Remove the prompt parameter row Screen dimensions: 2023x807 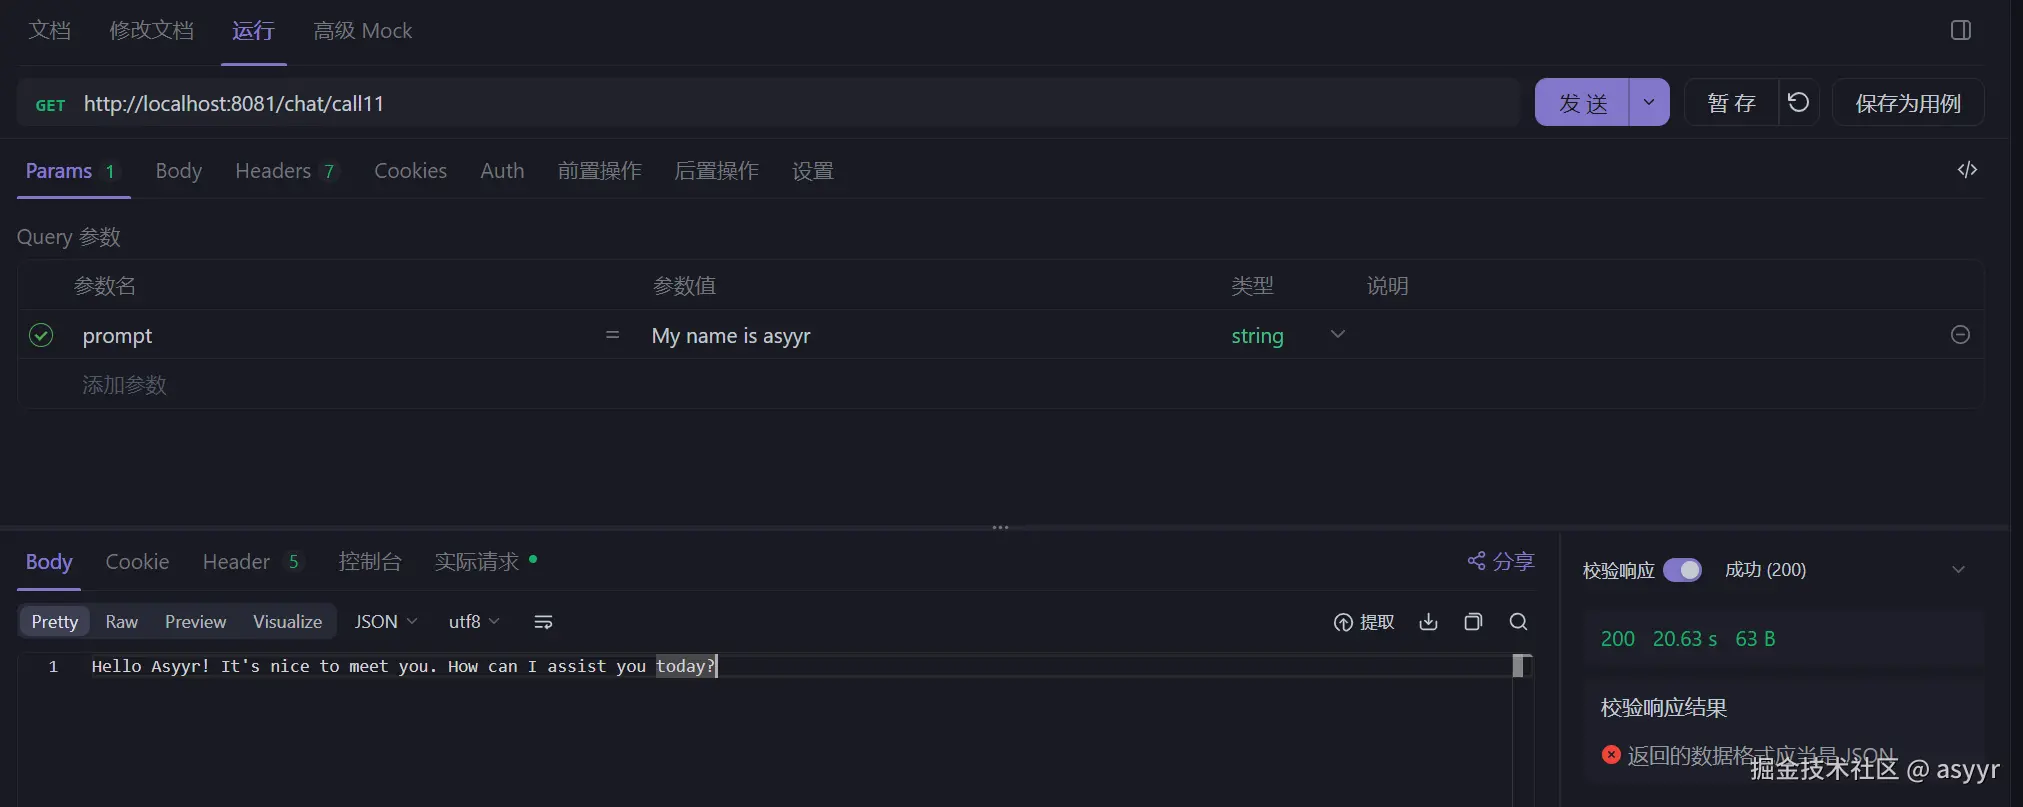(1960, 335)
